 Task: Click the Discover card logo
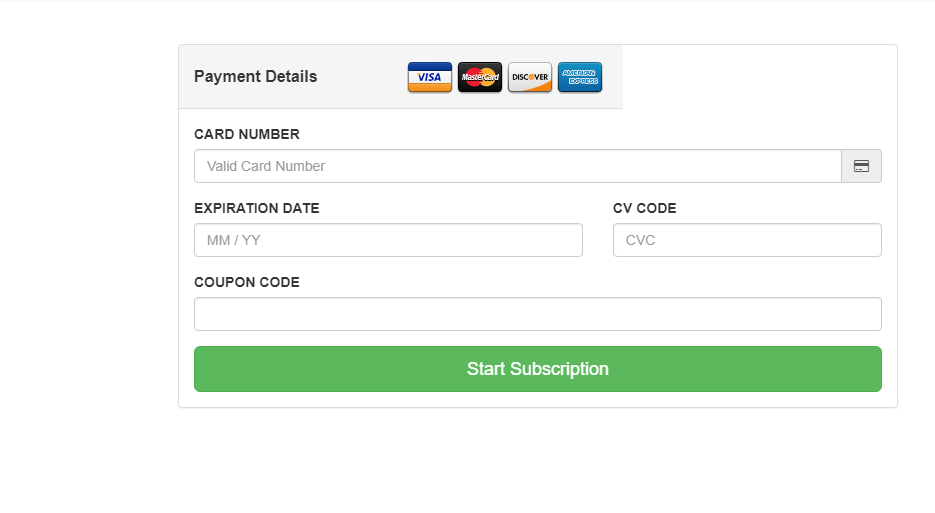pyautogui.click(x=530, y=77)
